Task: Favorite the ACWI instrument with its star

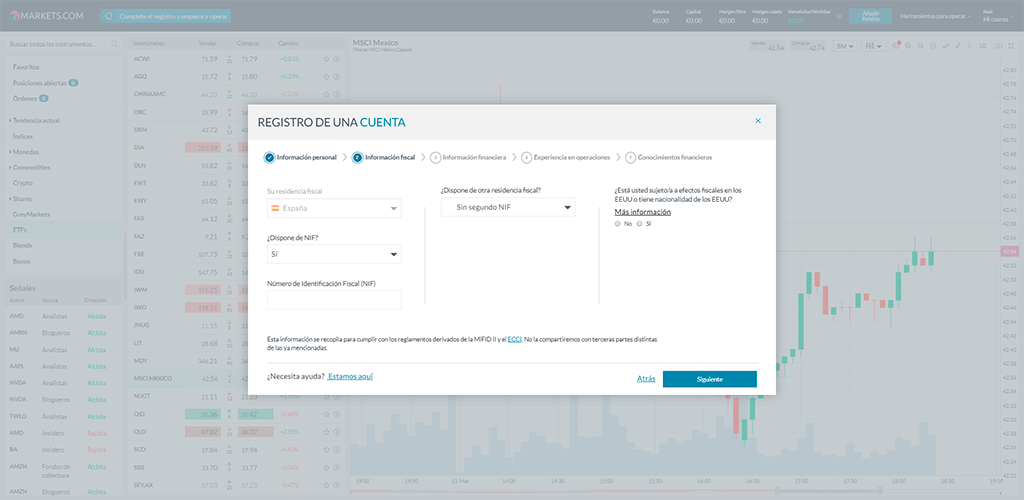Action: [x=327, y=59]
